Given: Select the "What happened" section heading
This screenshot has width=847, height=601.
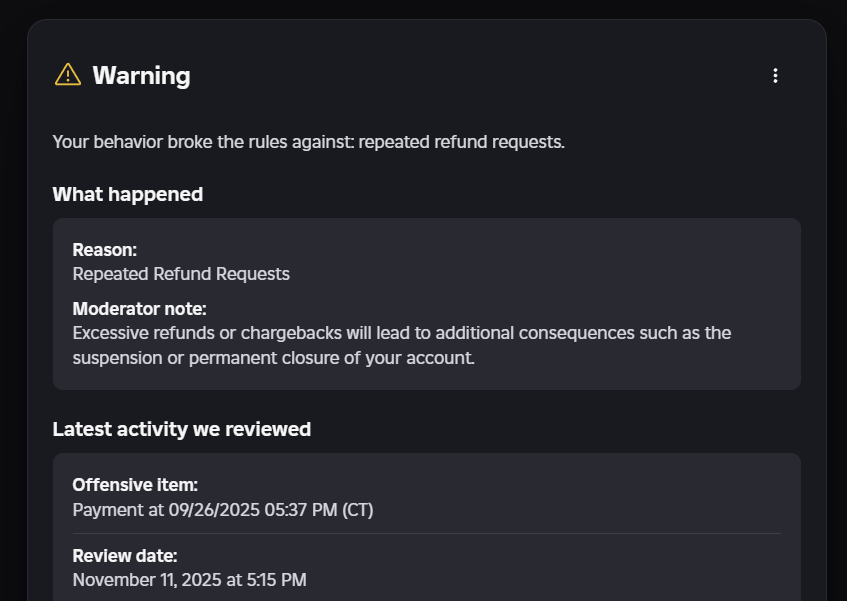Looking at the screenshot, I should click(127, 194).
